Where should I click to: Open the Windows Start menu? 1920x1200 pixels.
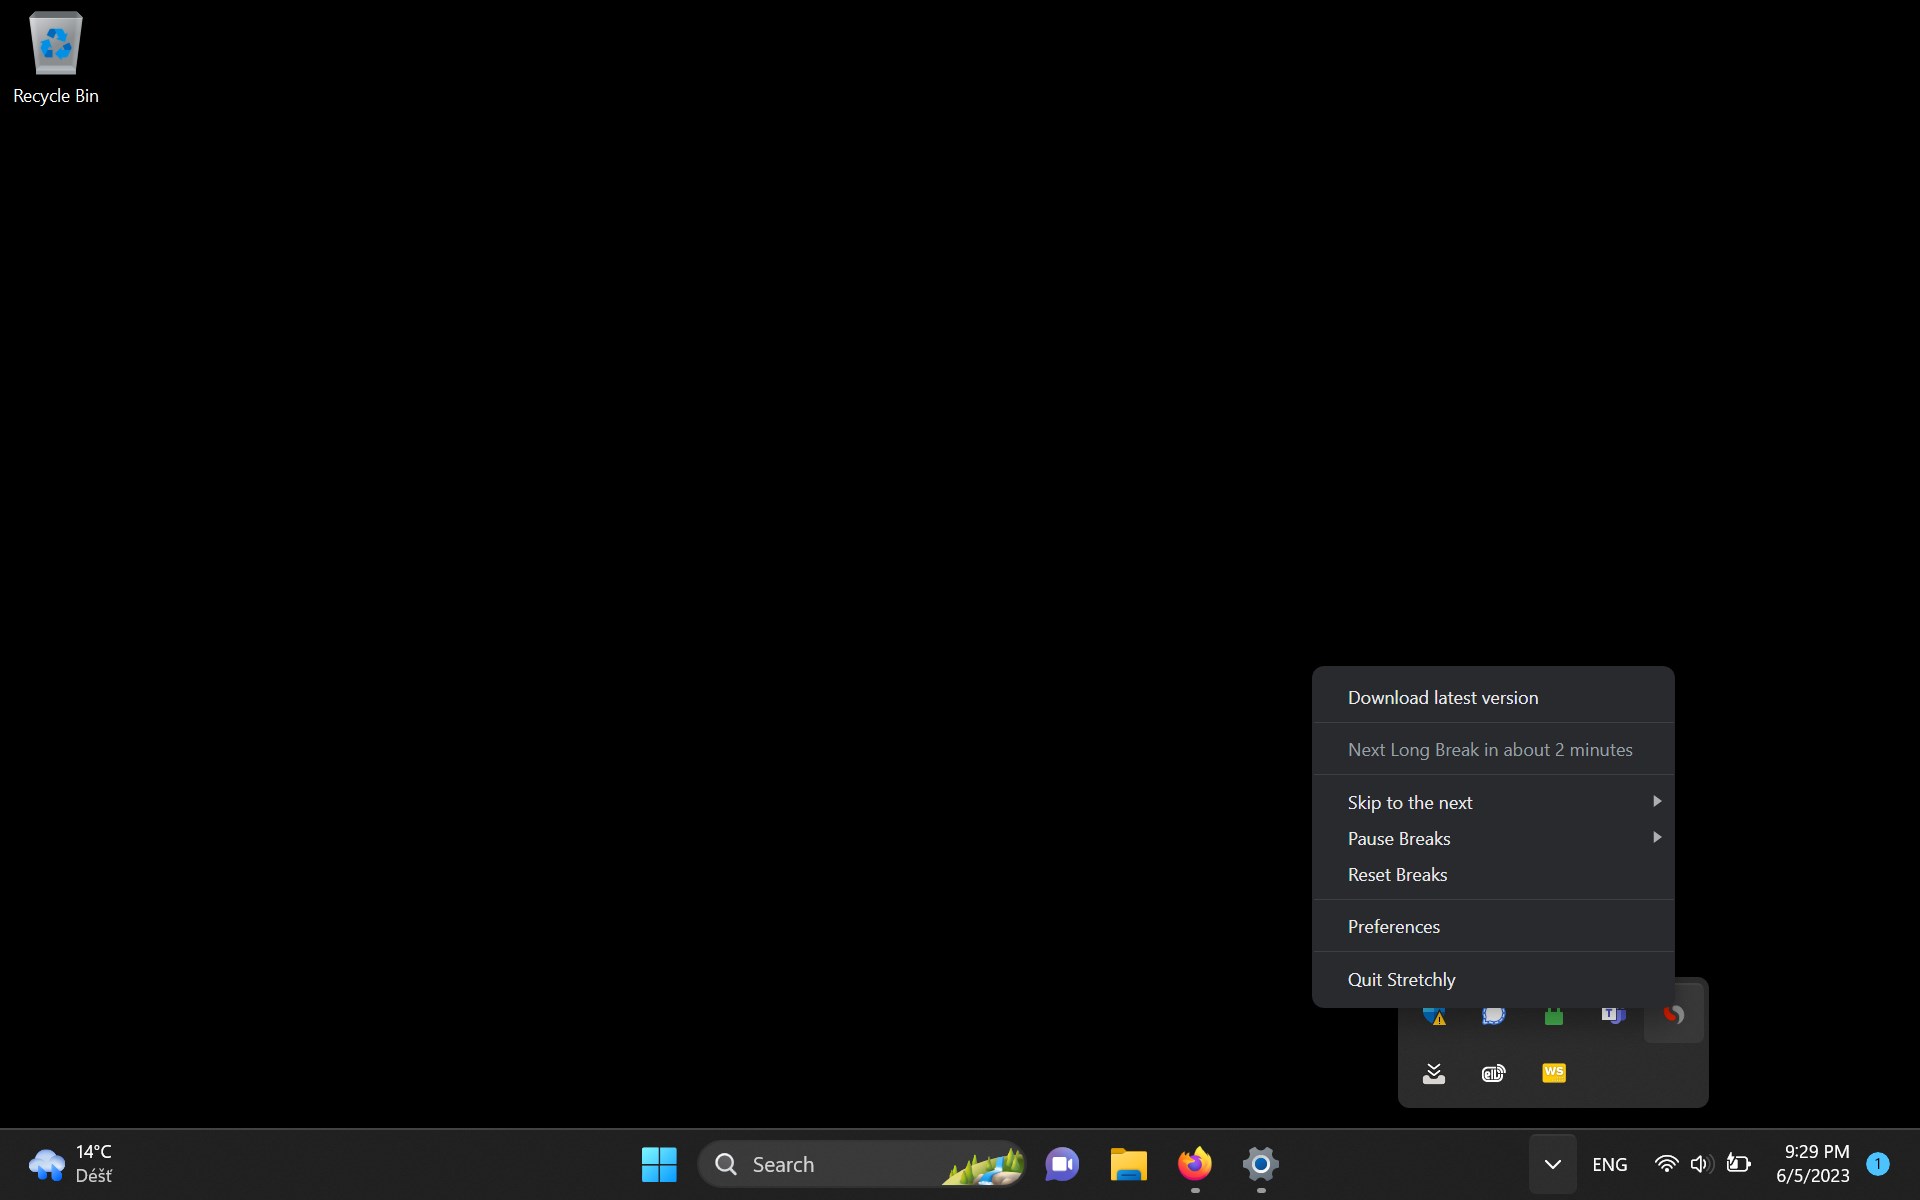coord(659,1164)
